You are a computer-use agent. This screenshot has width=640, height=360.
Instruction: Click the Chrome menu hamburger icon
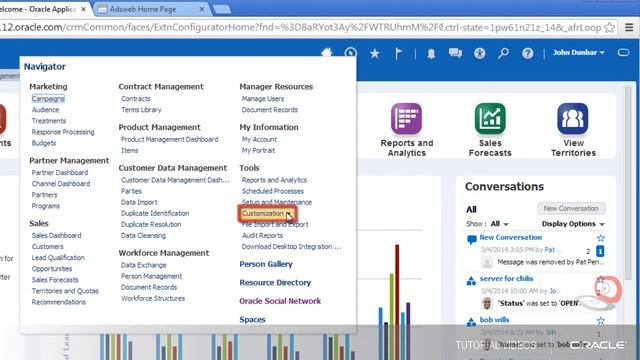pos(629,27)
